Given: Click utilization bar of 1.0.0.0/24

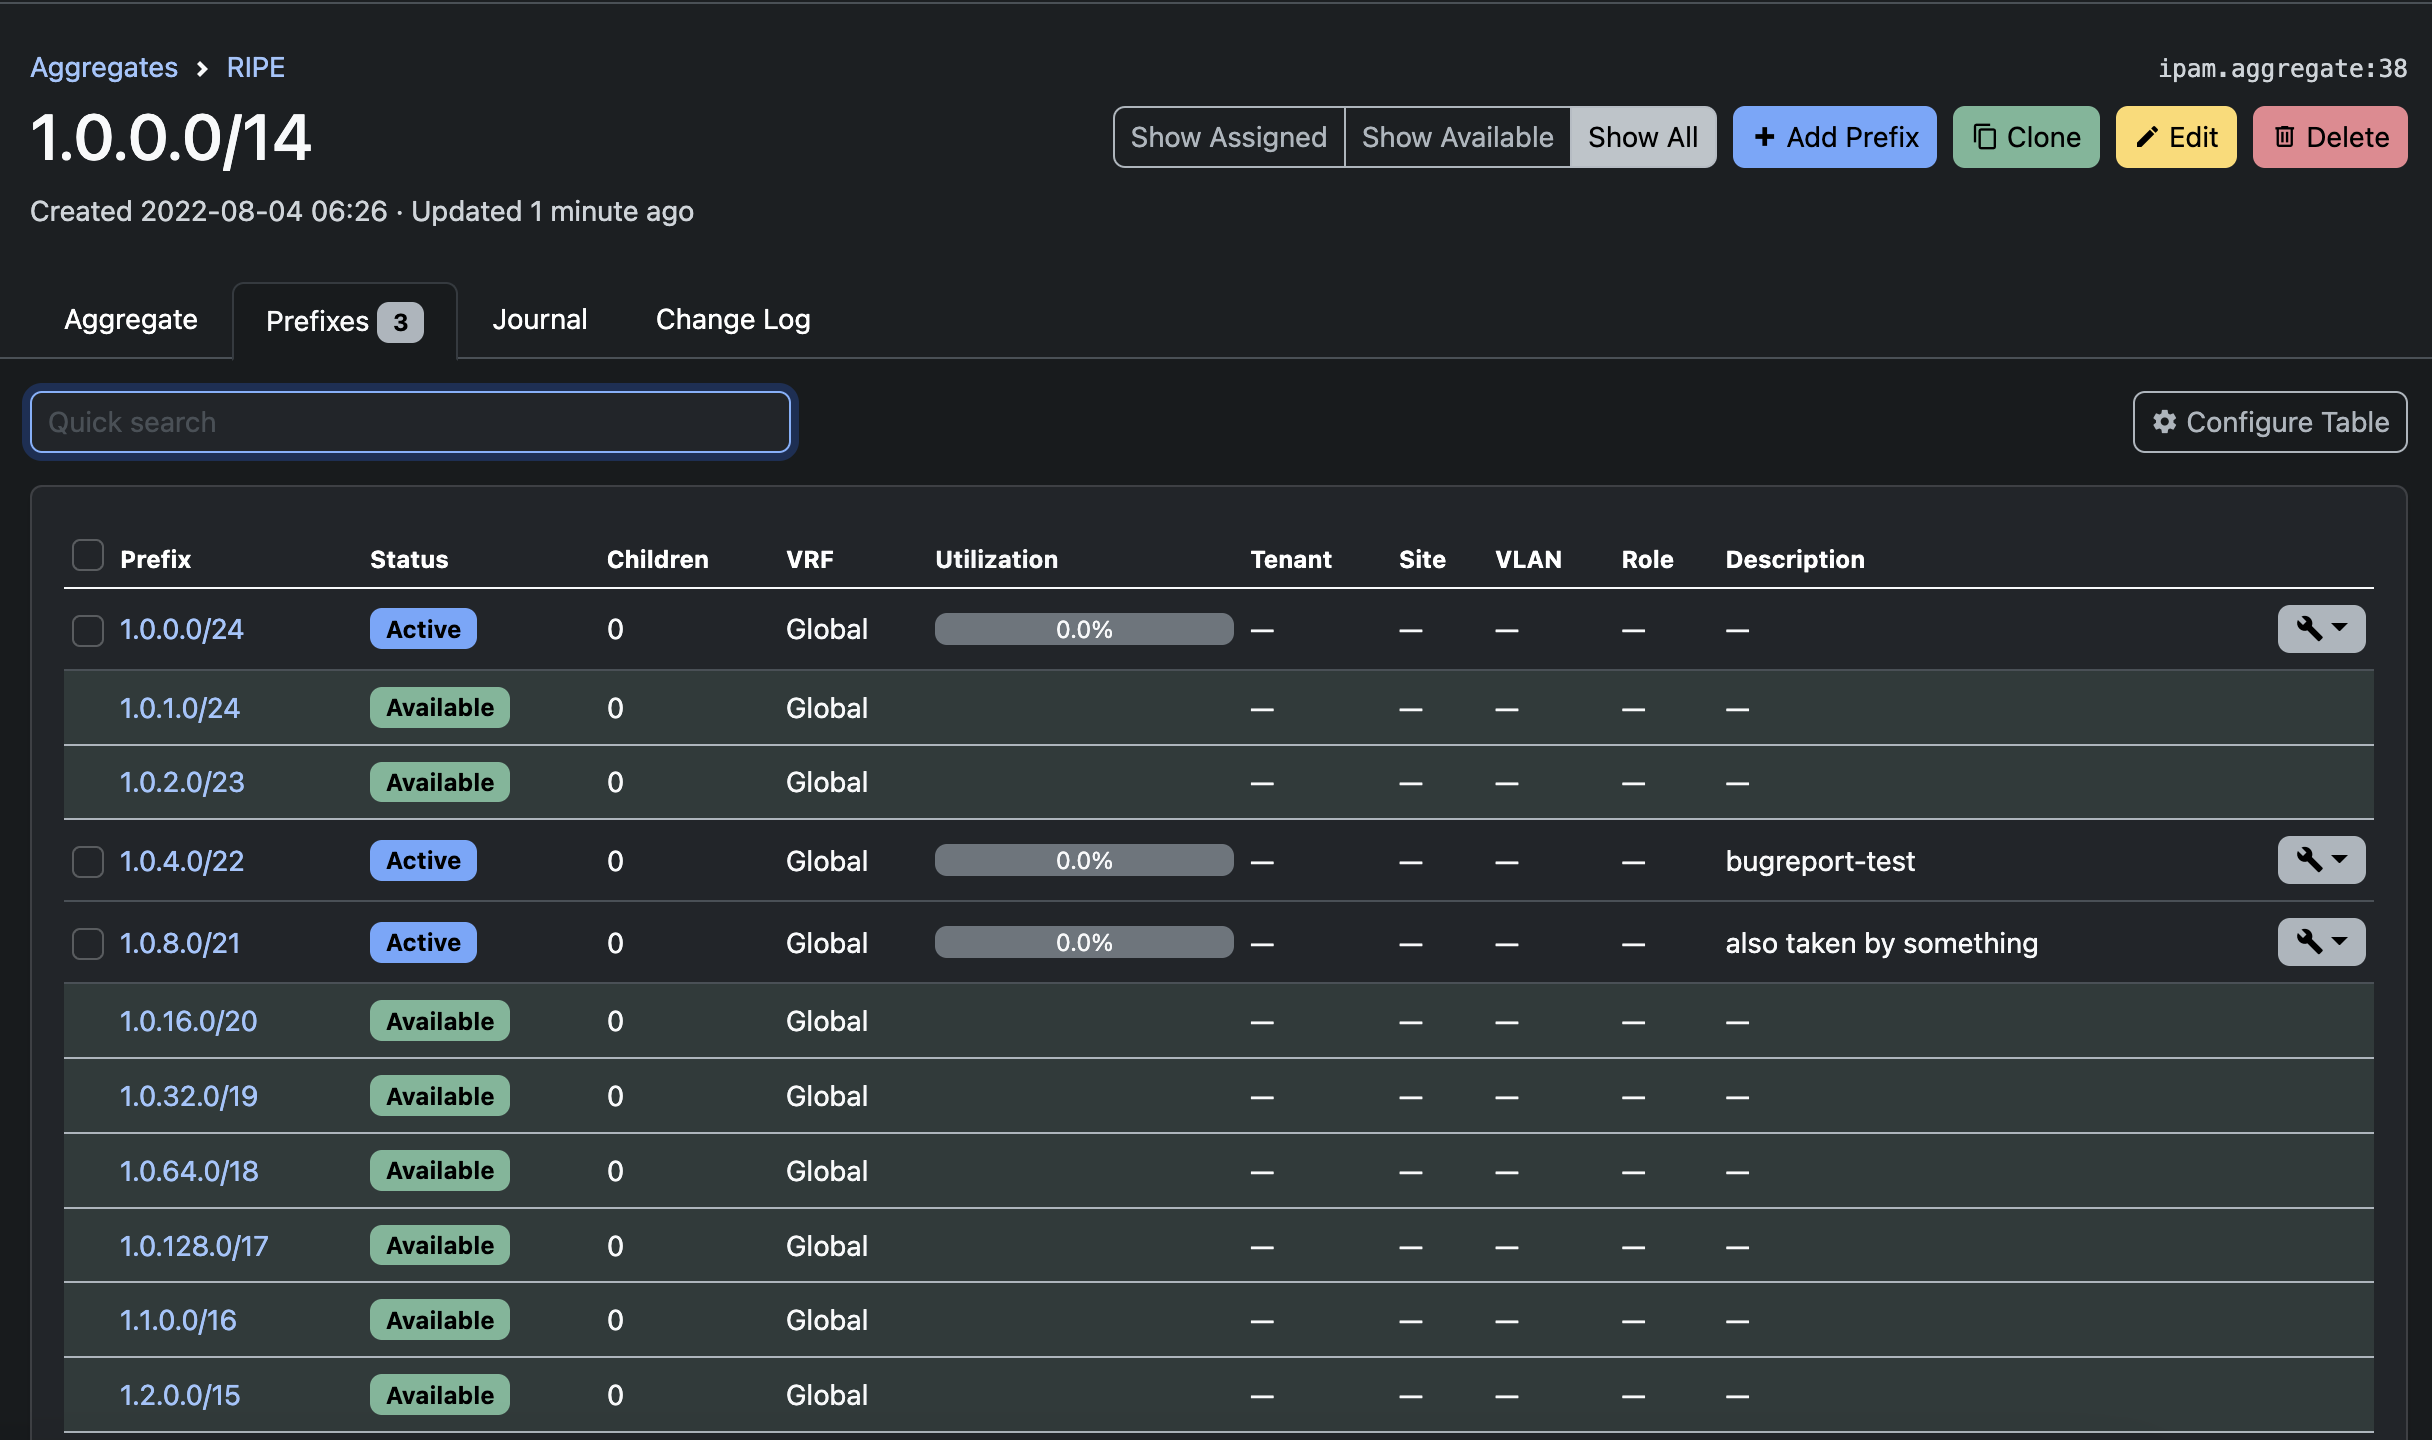Looking at the screenshot, I should 1083,629.
